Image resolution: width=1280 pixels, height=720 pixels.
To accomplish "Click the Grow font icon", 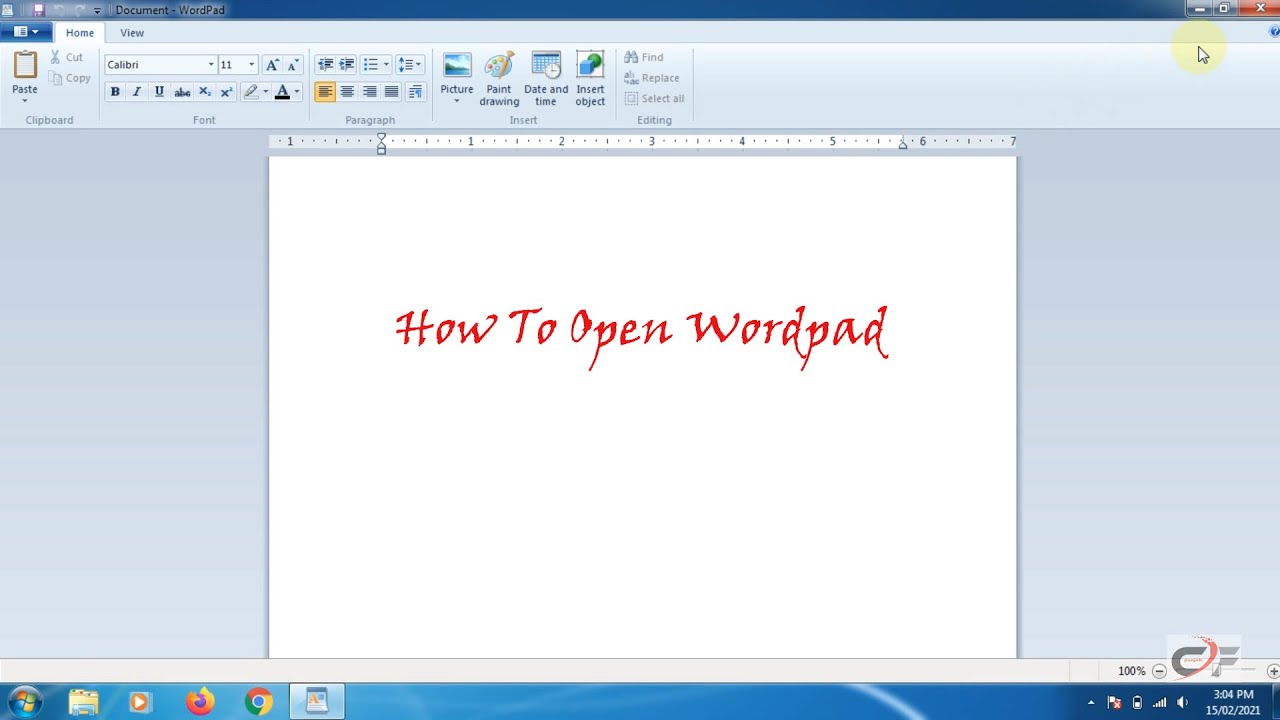I will (x=272, y=65).
